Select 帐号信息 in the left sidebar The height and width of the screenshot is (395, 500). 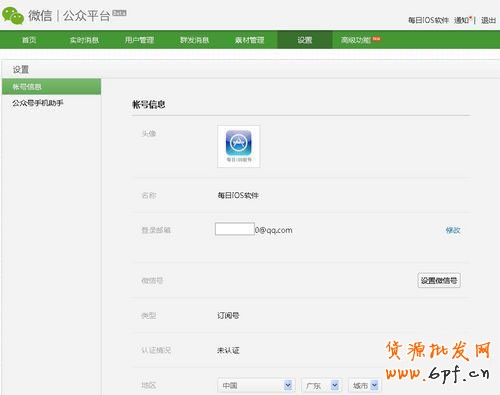(x=51, y=87)
